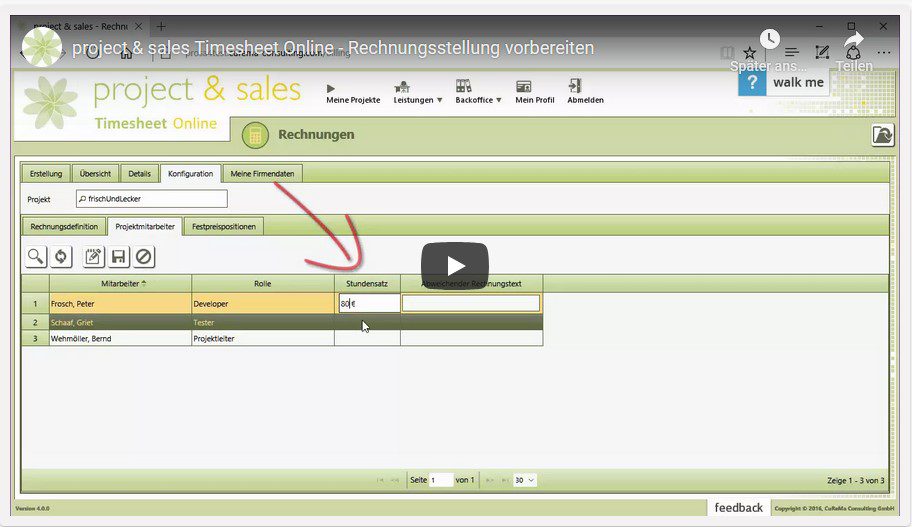Viewport: 912px width, 527px height.
Task: Click the search magnifier toolbar icon
Action: pos(35,257)
